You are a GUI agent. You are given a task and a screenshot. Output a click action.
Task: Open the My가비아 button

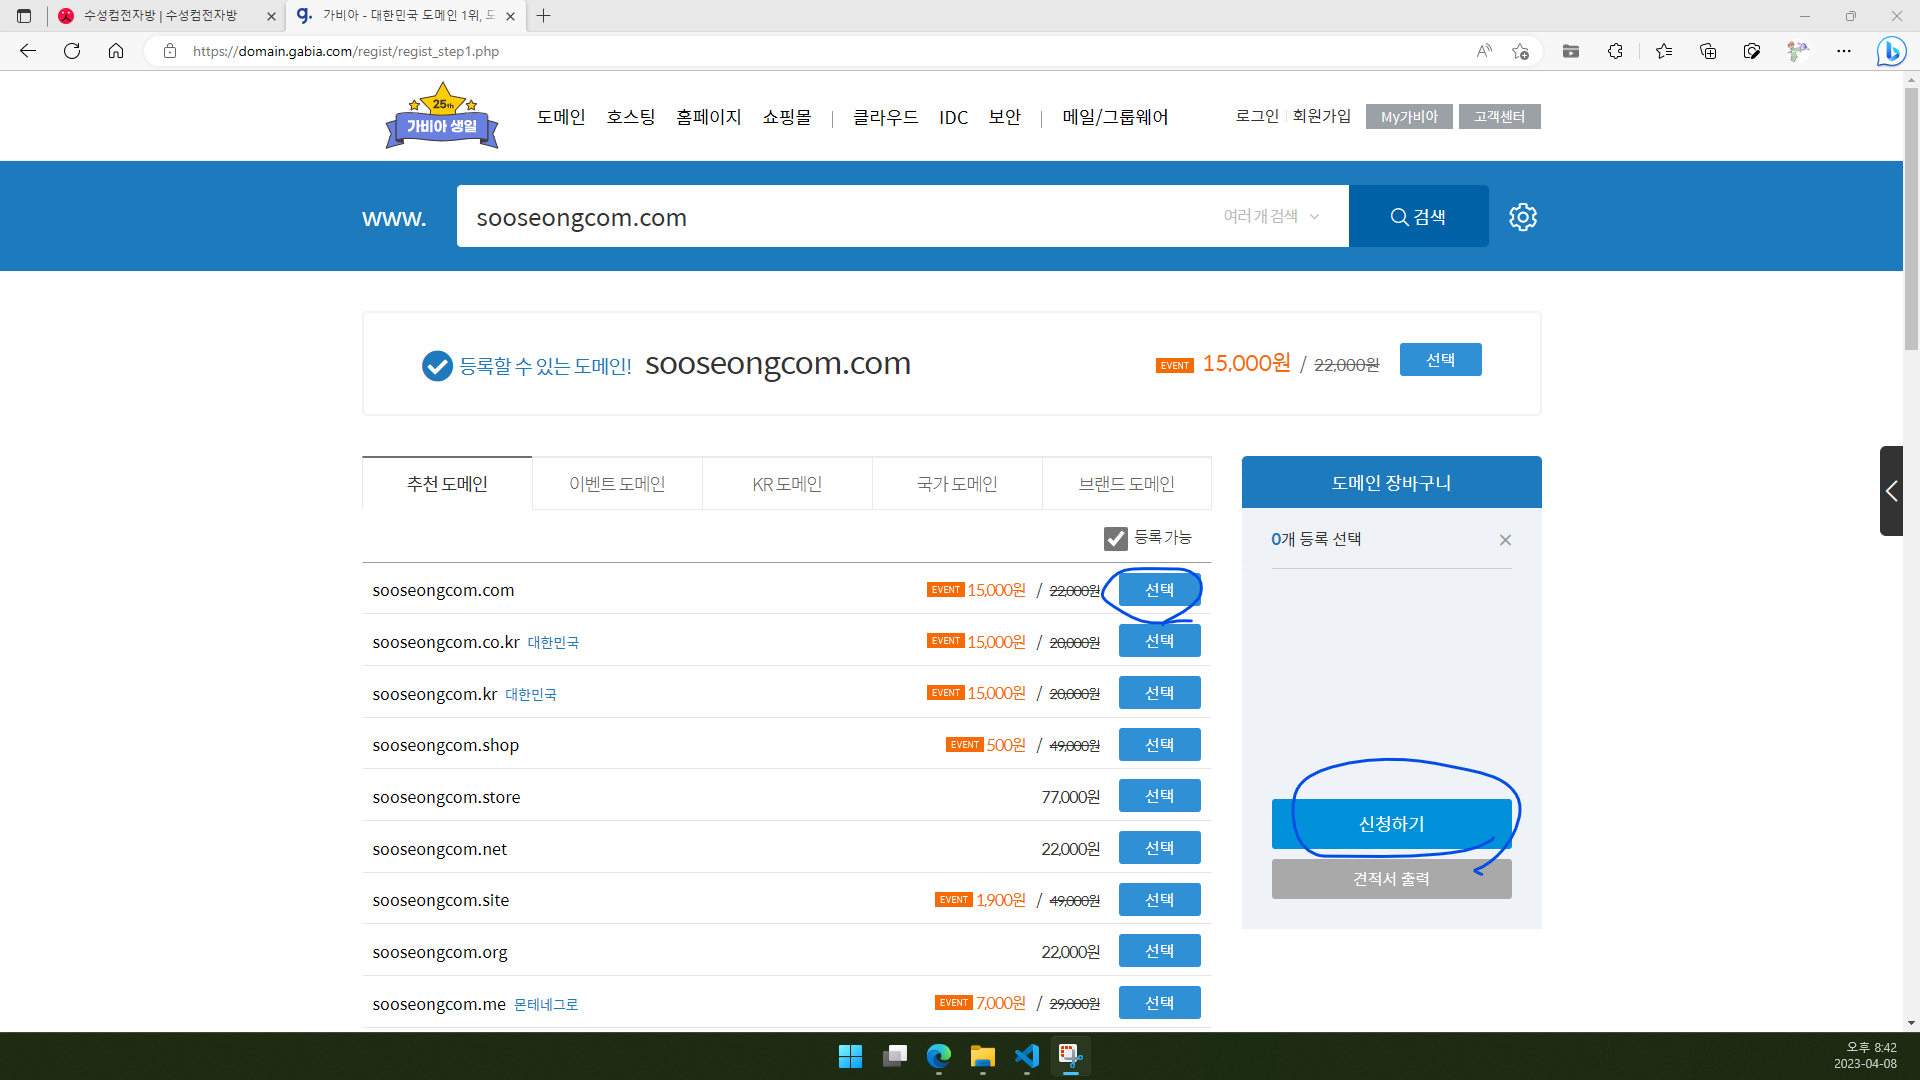click(1409, 117)
